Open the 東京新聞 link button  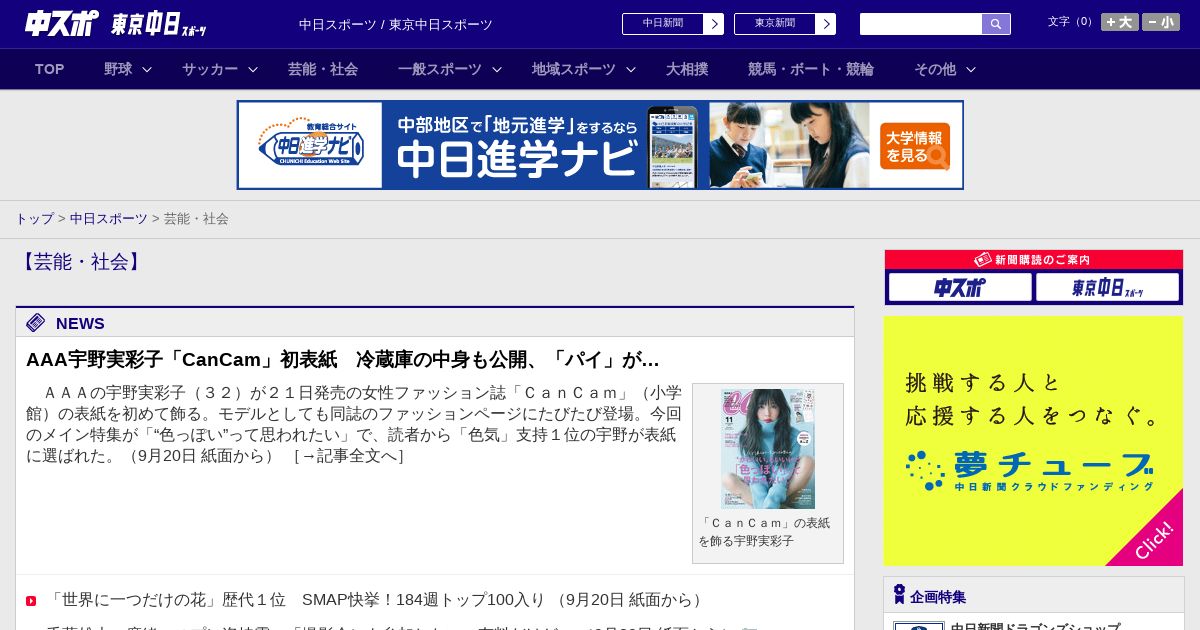tap(784, 24)
